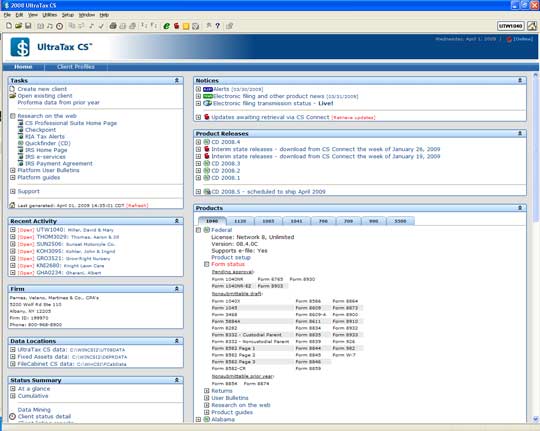Select the 1065 products tab

(x=268, y=221)
